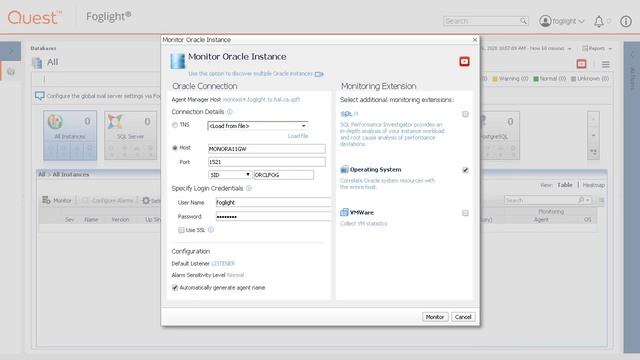640x360 pixels.
Task: Click the header search magnifier icon
Action: [524, 21]
